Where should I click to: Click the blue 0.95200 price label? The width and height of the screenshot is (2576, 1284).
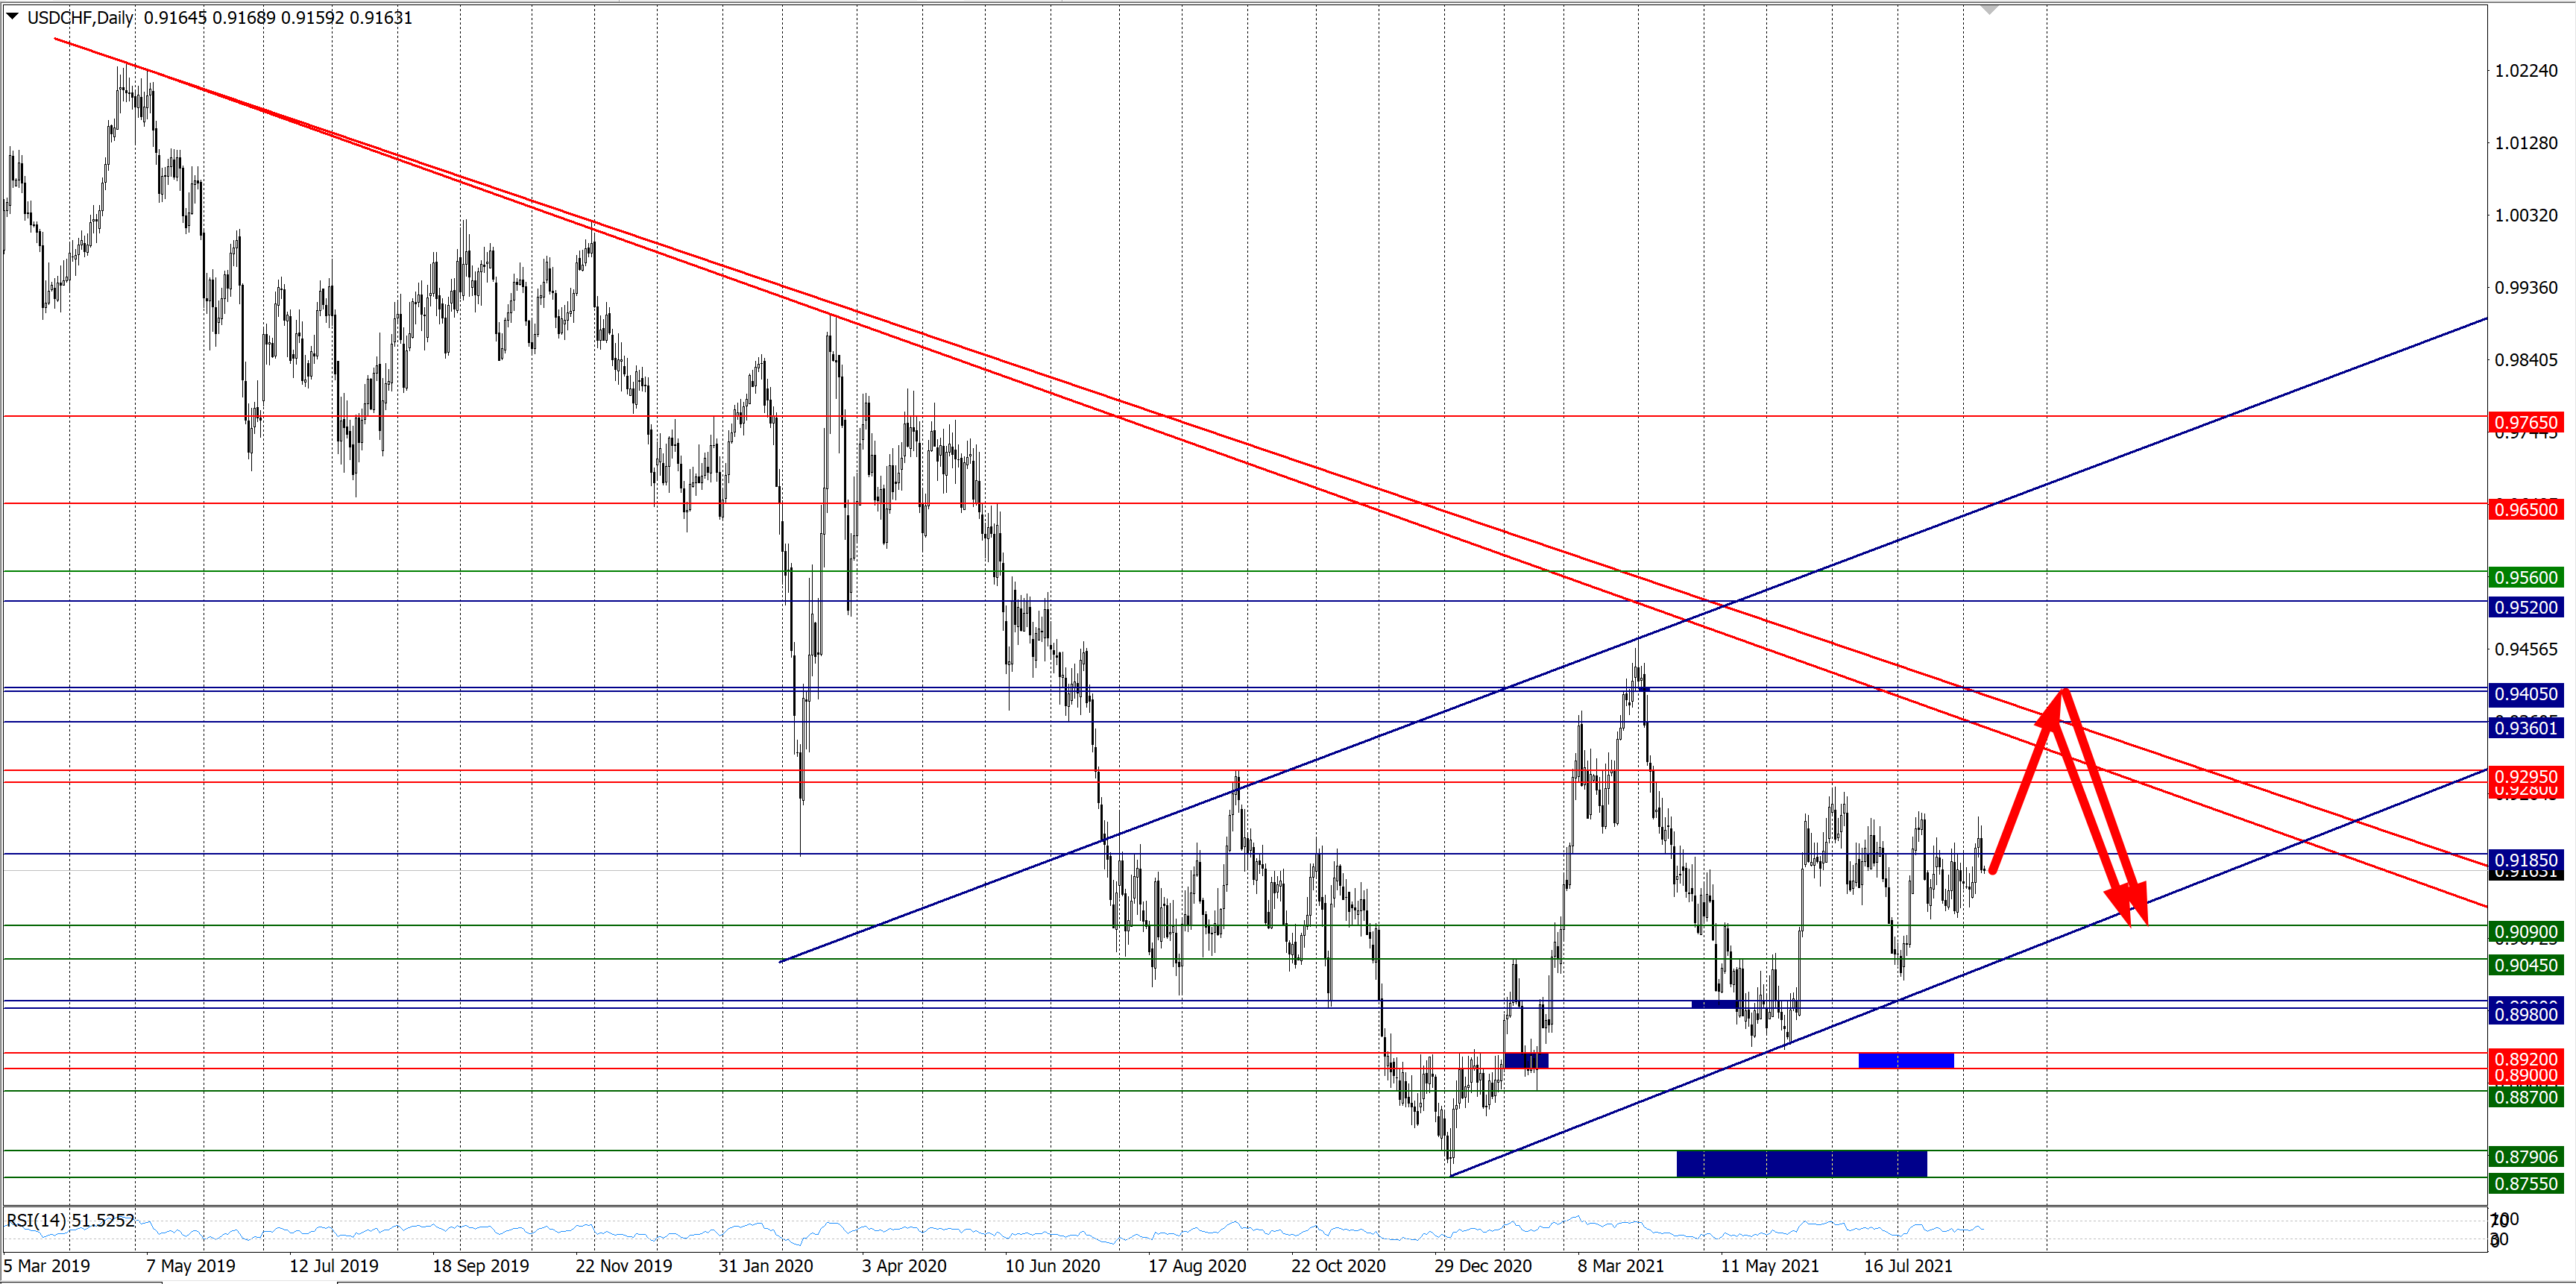[x=2525, y=608]
